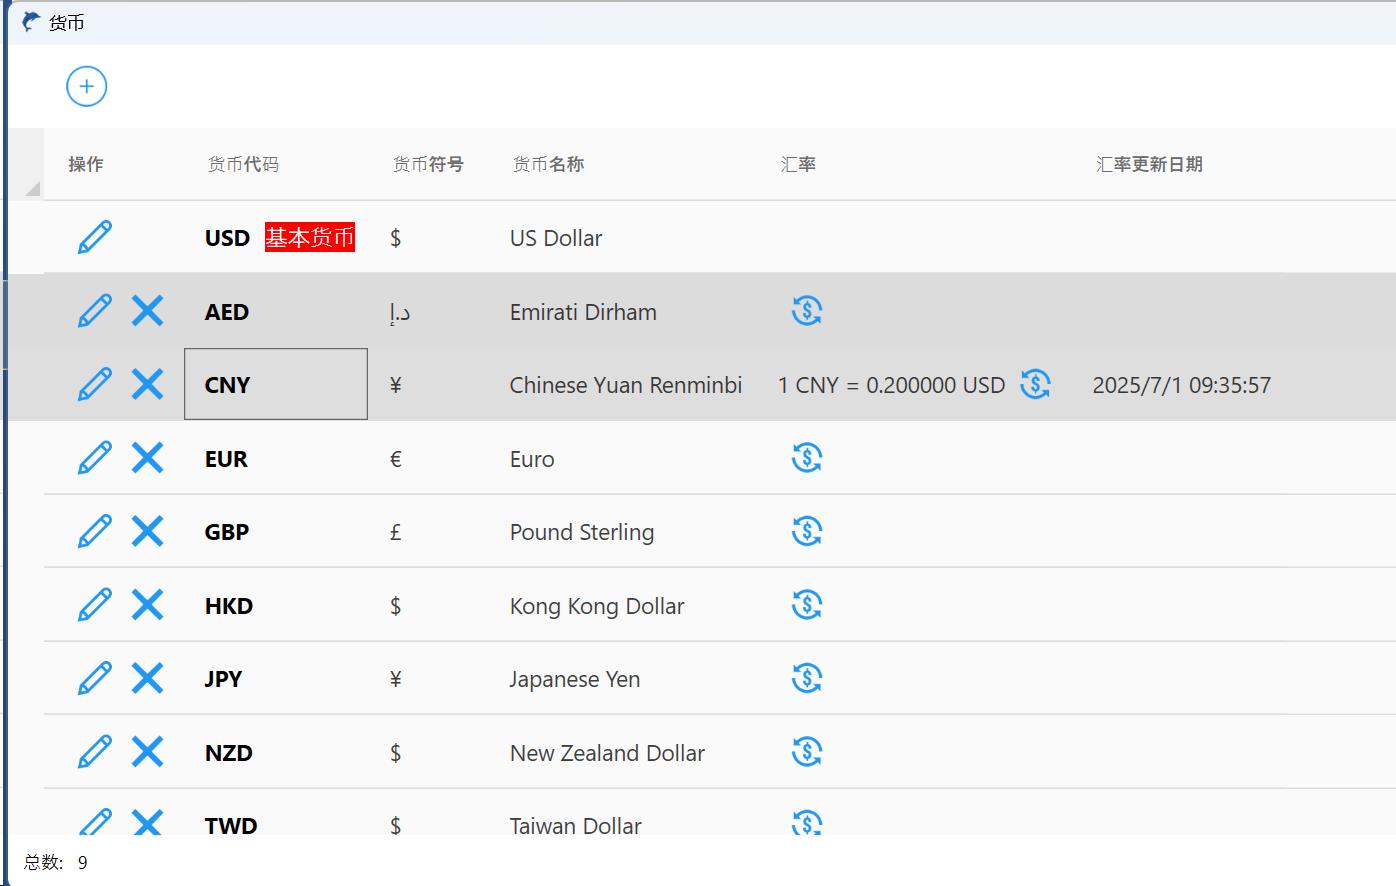
Task: Remove the GBP currency with X icon
Action: pos(147,532)
